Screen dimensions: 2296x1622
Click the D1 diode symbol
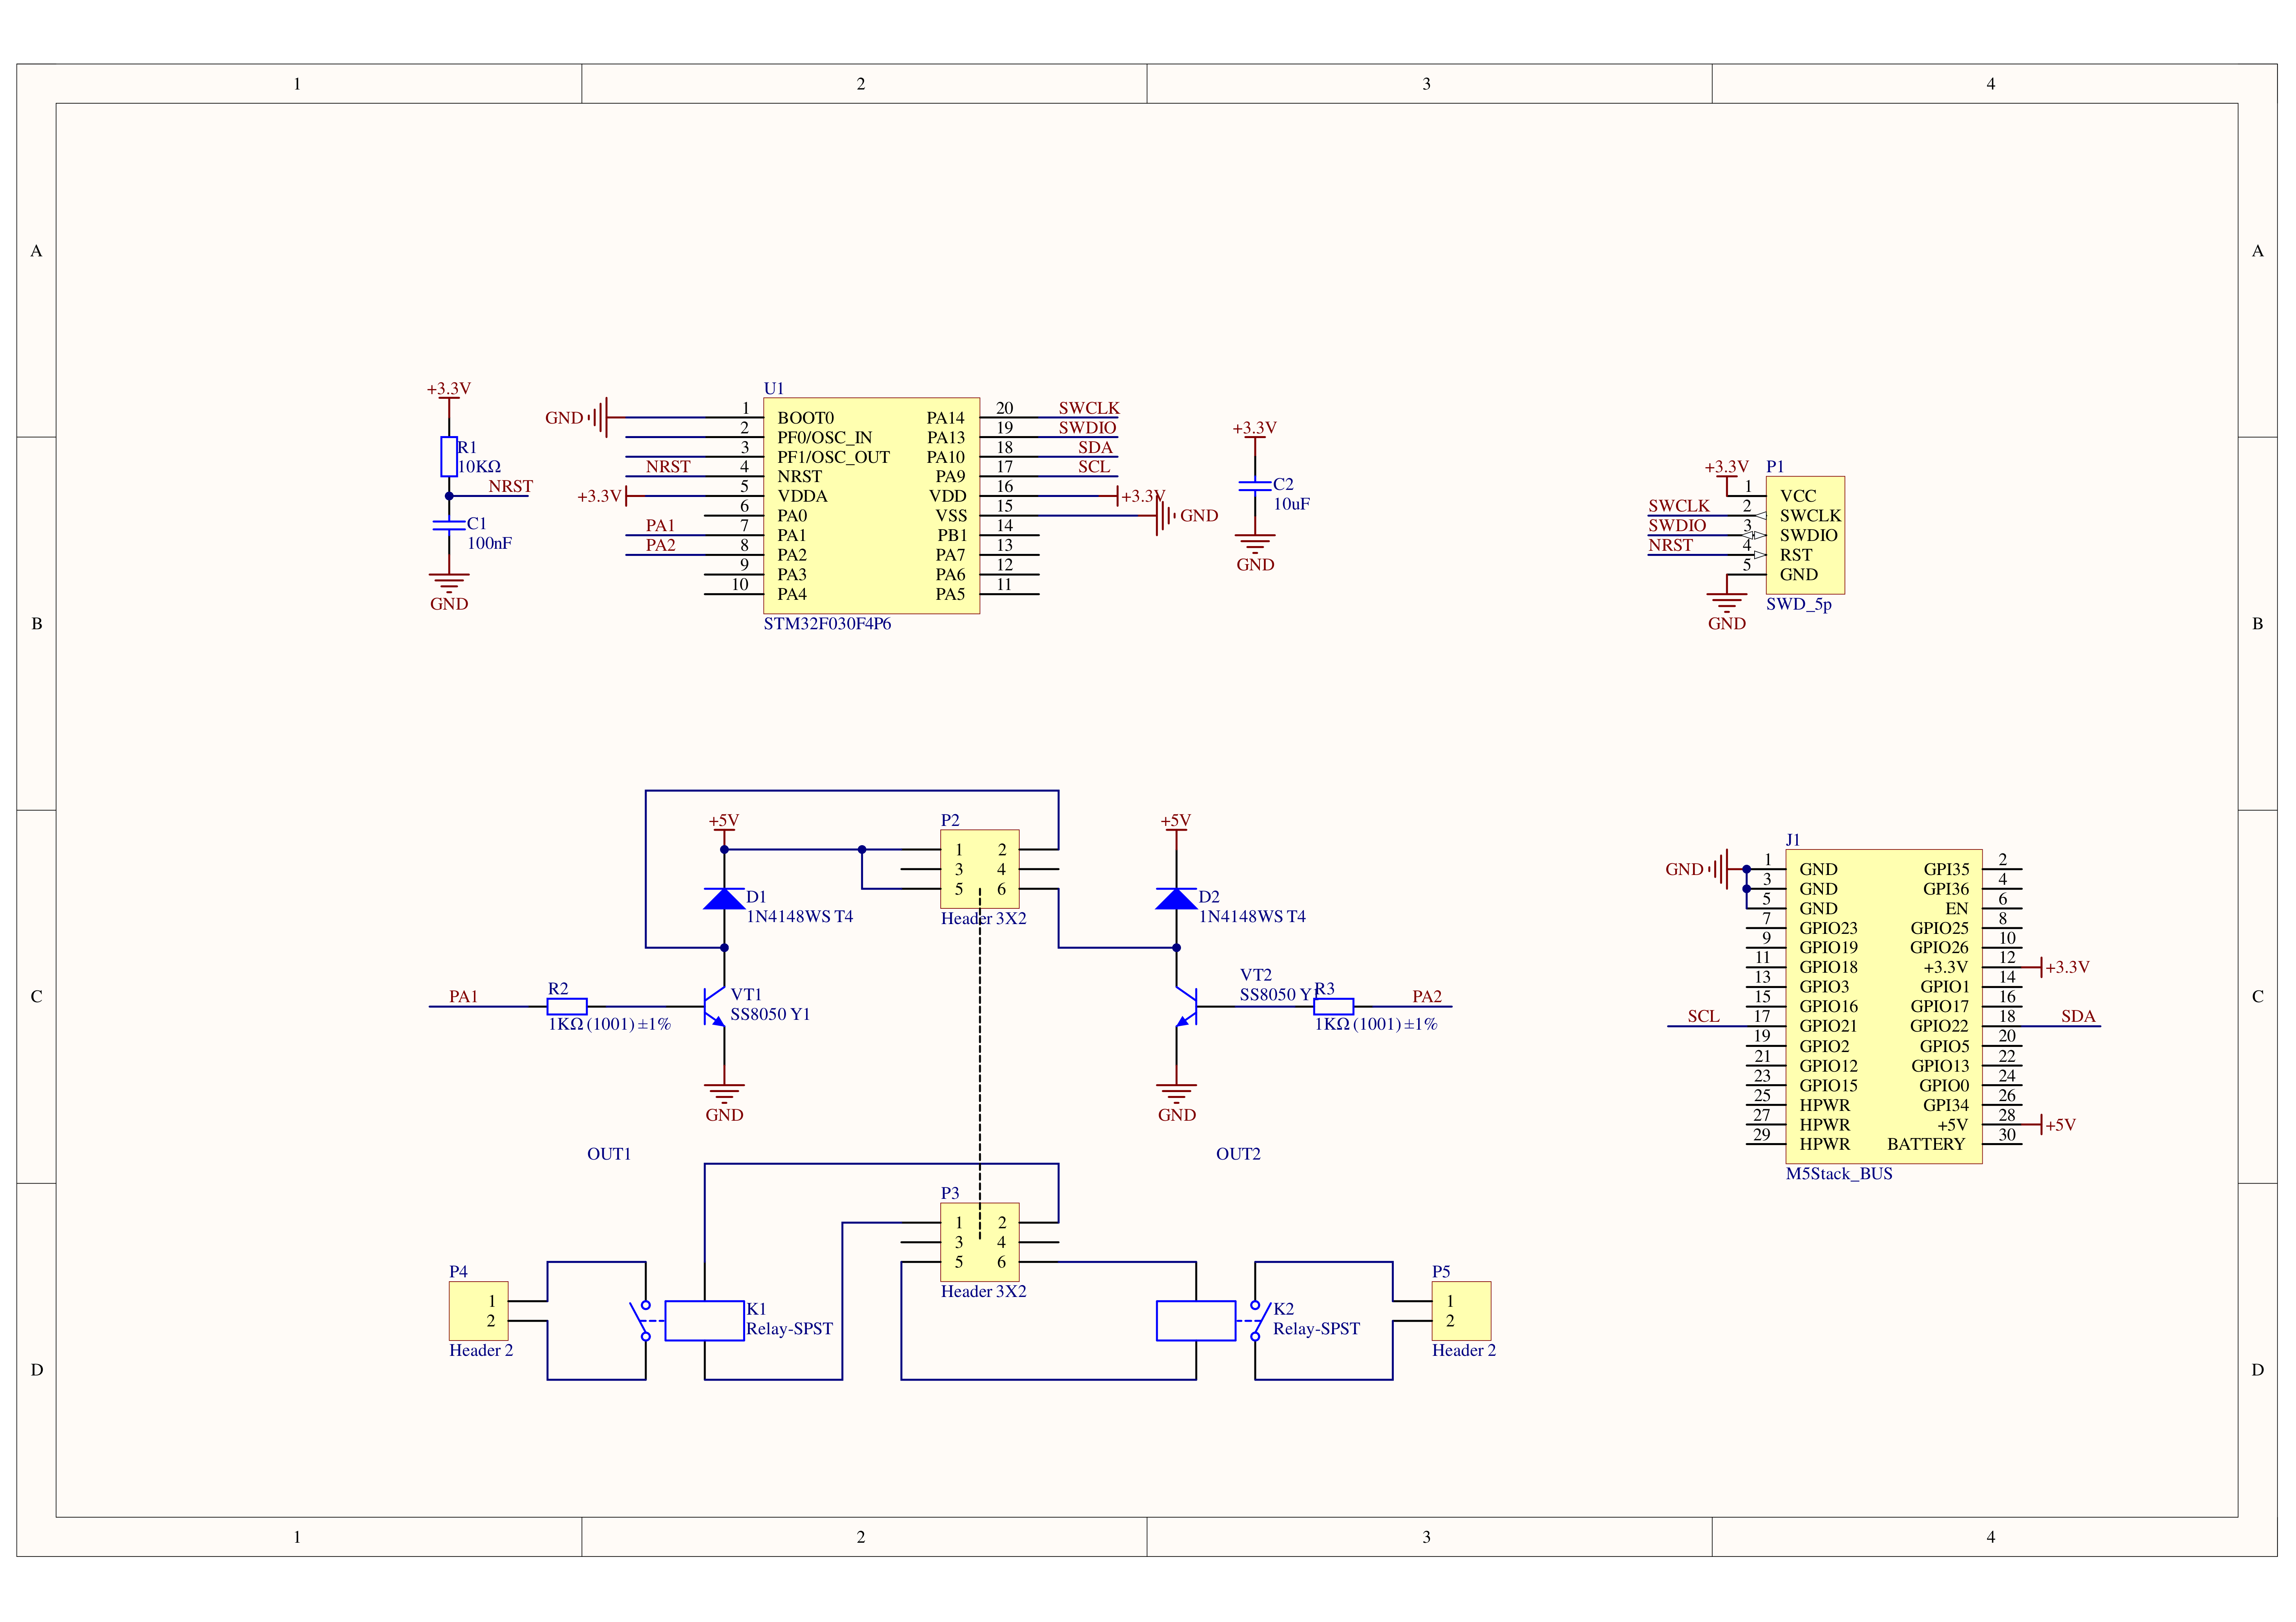click(724, 898)
